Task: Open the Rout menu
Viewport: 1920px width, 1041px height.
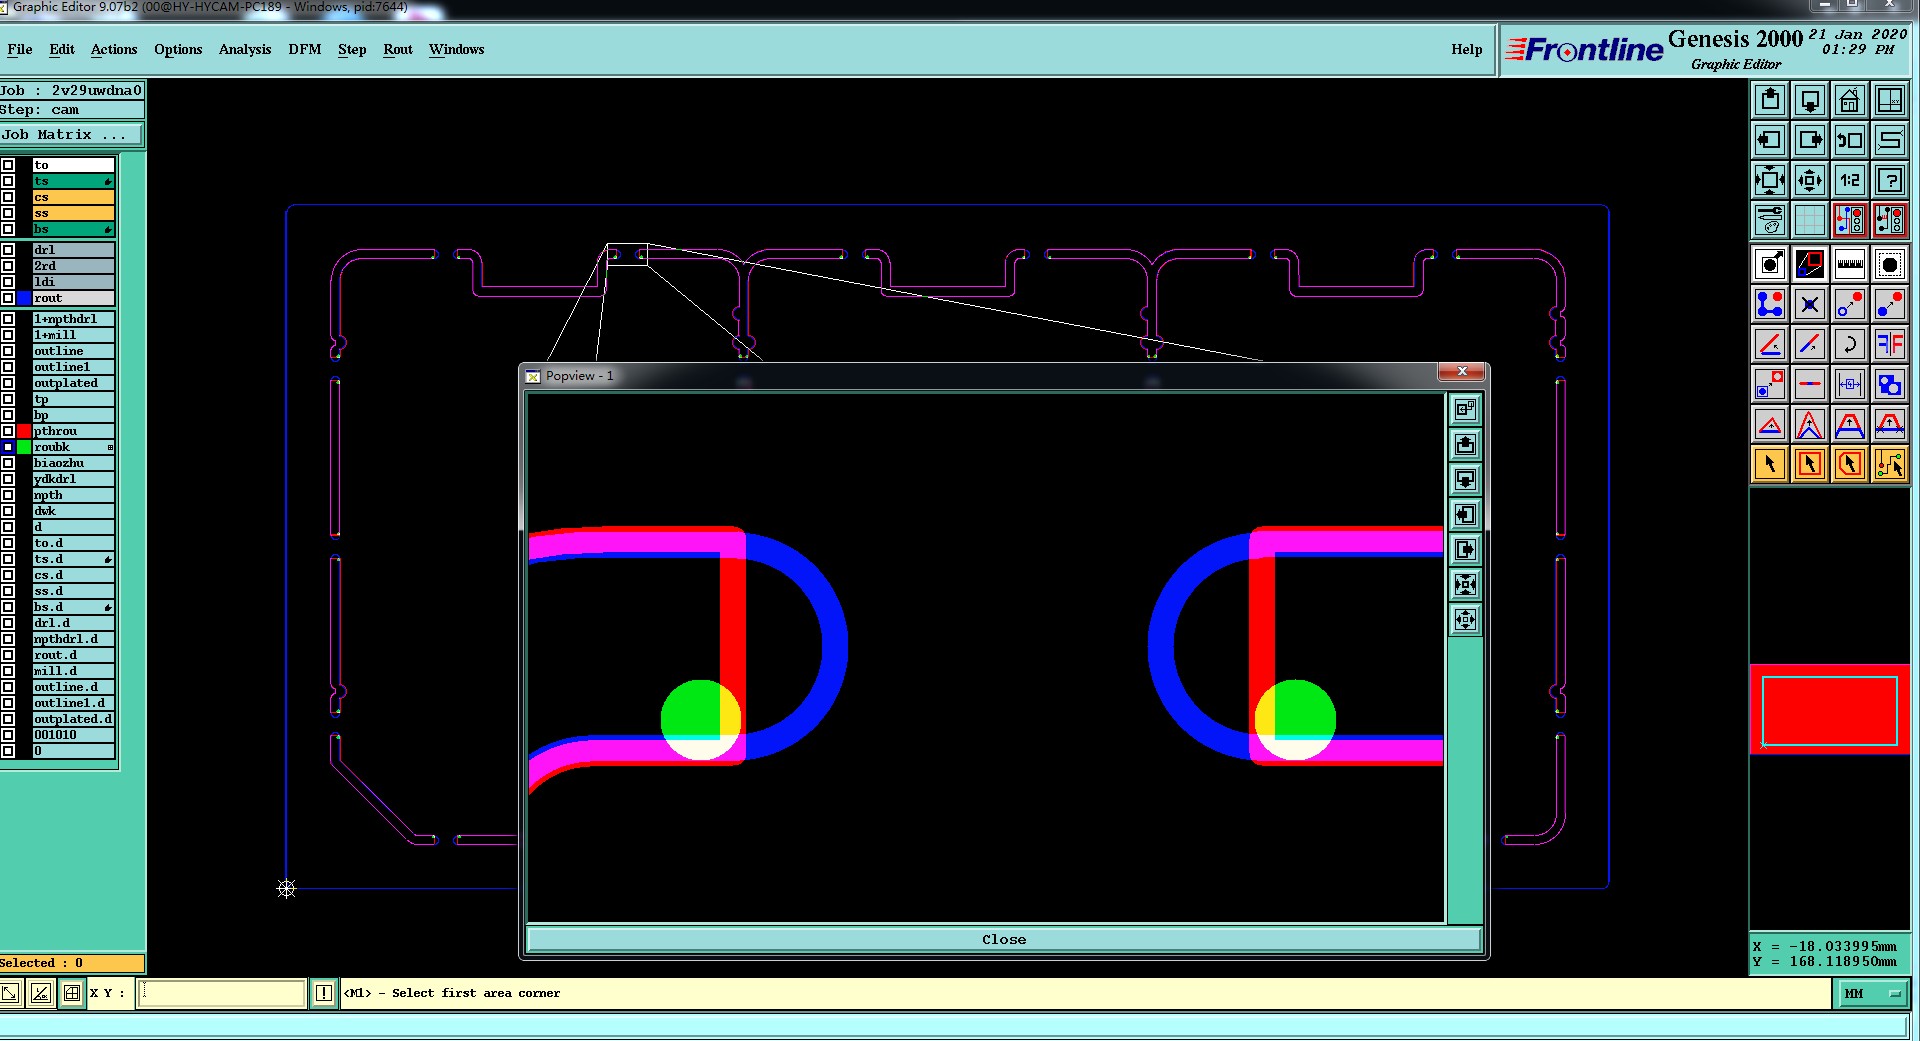Action: (398, 49)
